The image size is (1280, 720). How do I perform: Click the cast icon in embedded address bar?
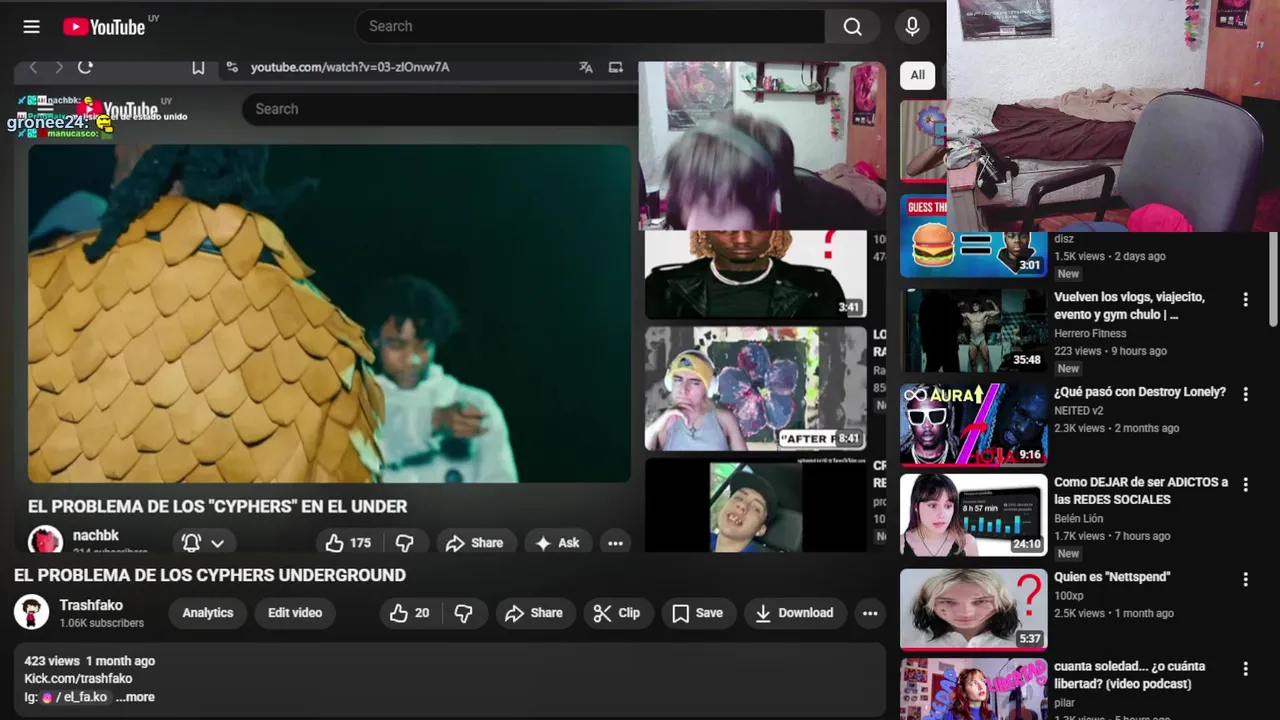(x=616, y=67)
